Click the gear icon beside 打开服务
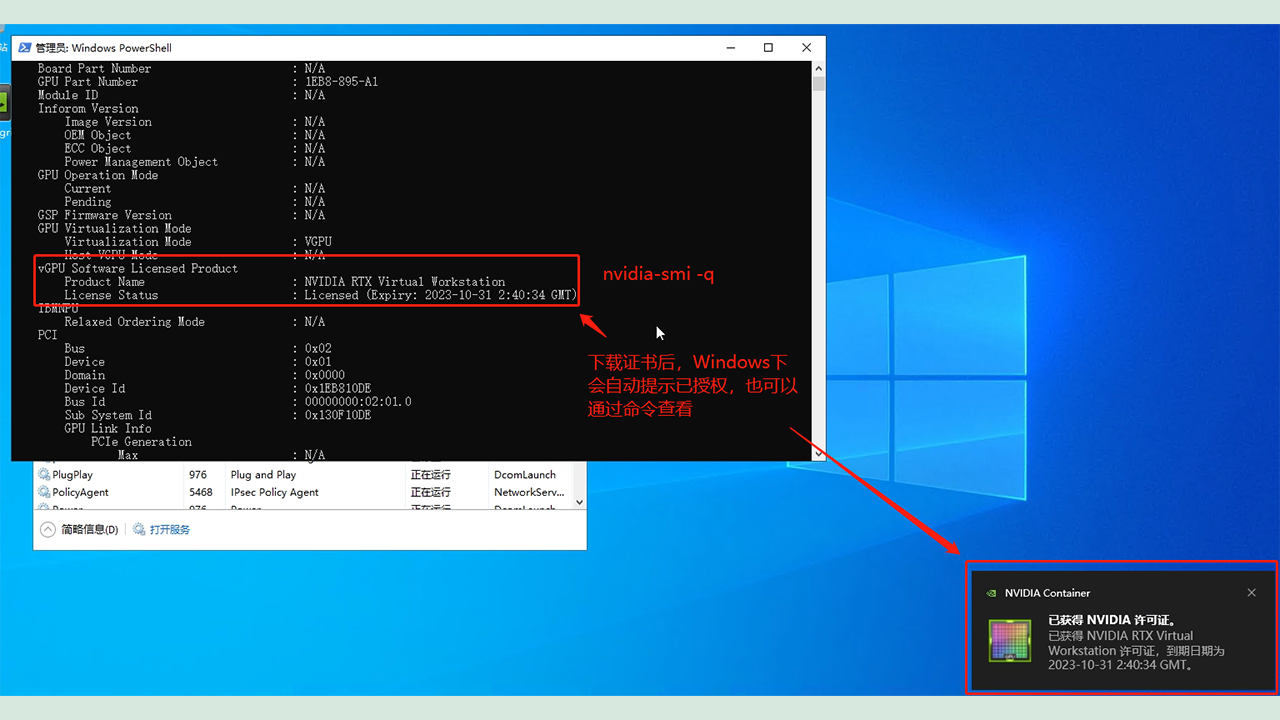The image size is (1280, 720). tap(140, 529)
